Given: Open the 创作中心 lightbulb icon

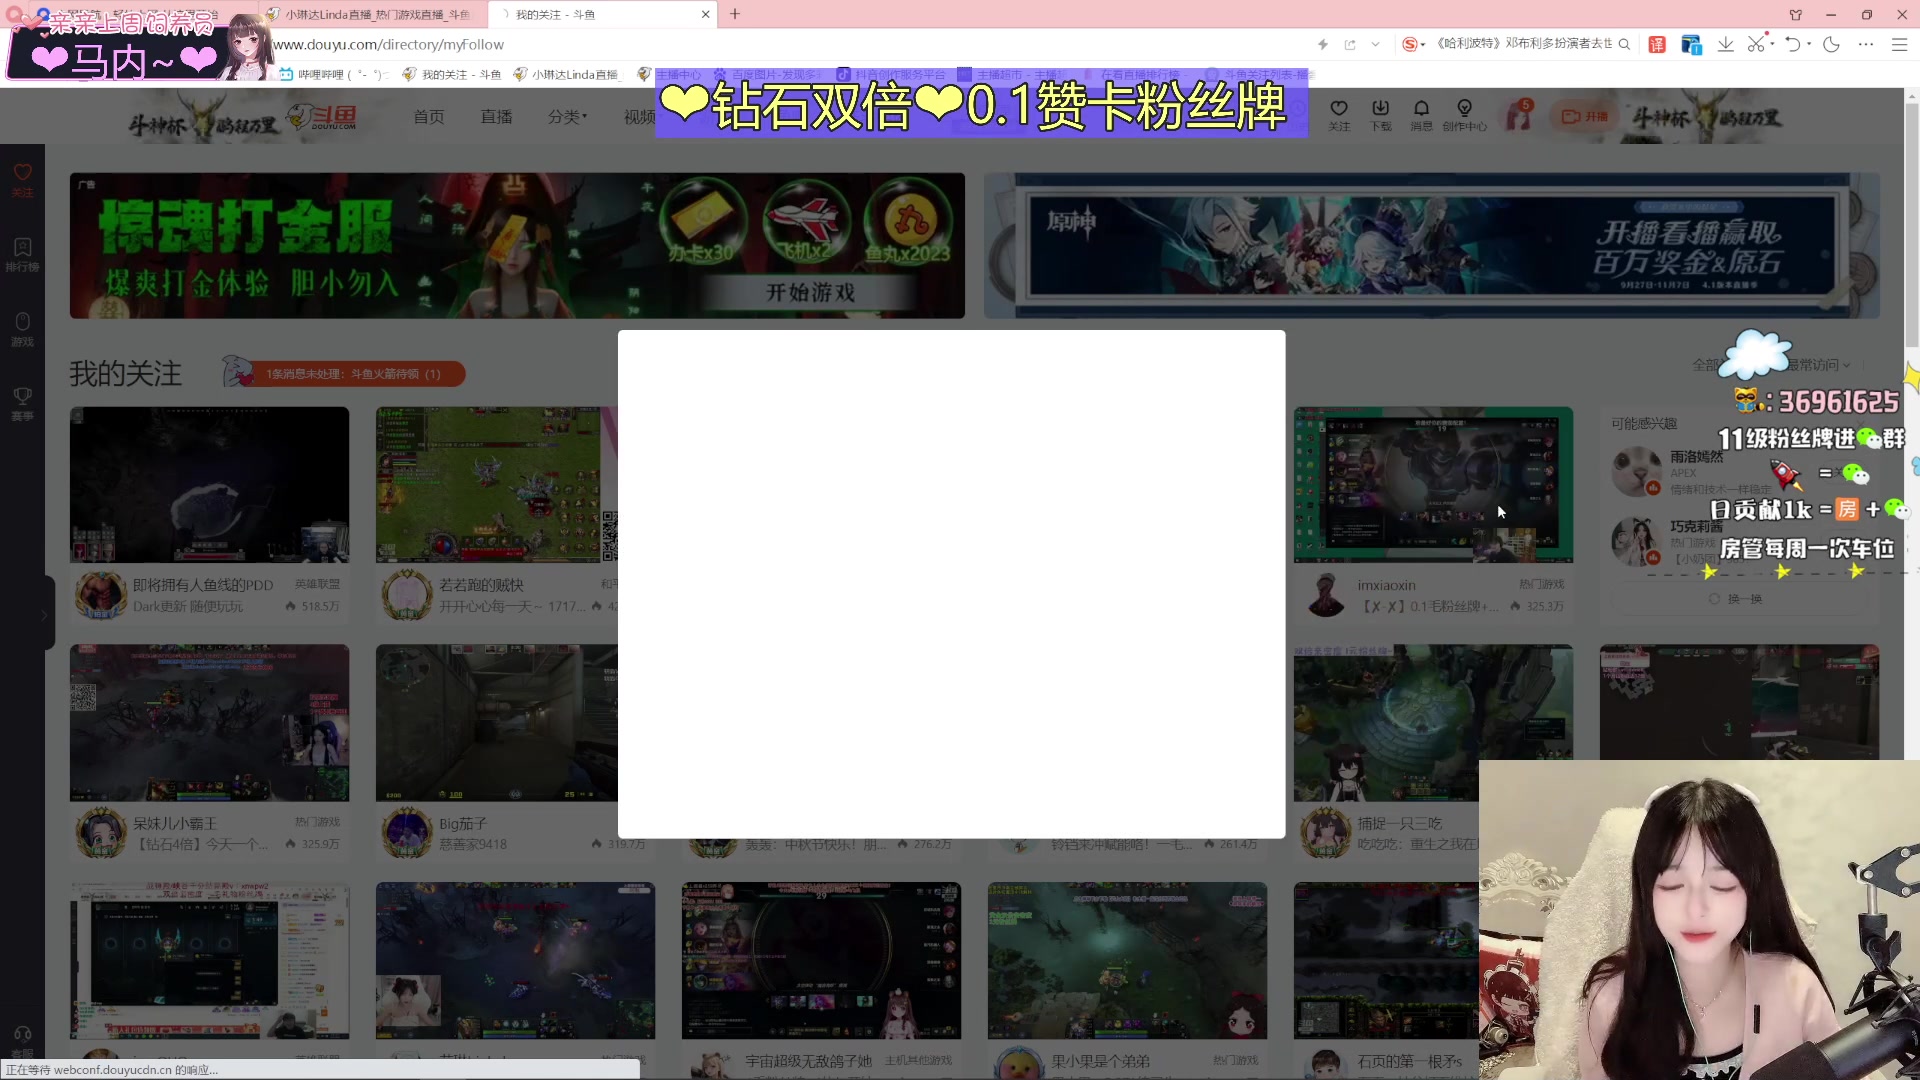Looking at the screenshot, I should click(x=1464, y=115).
